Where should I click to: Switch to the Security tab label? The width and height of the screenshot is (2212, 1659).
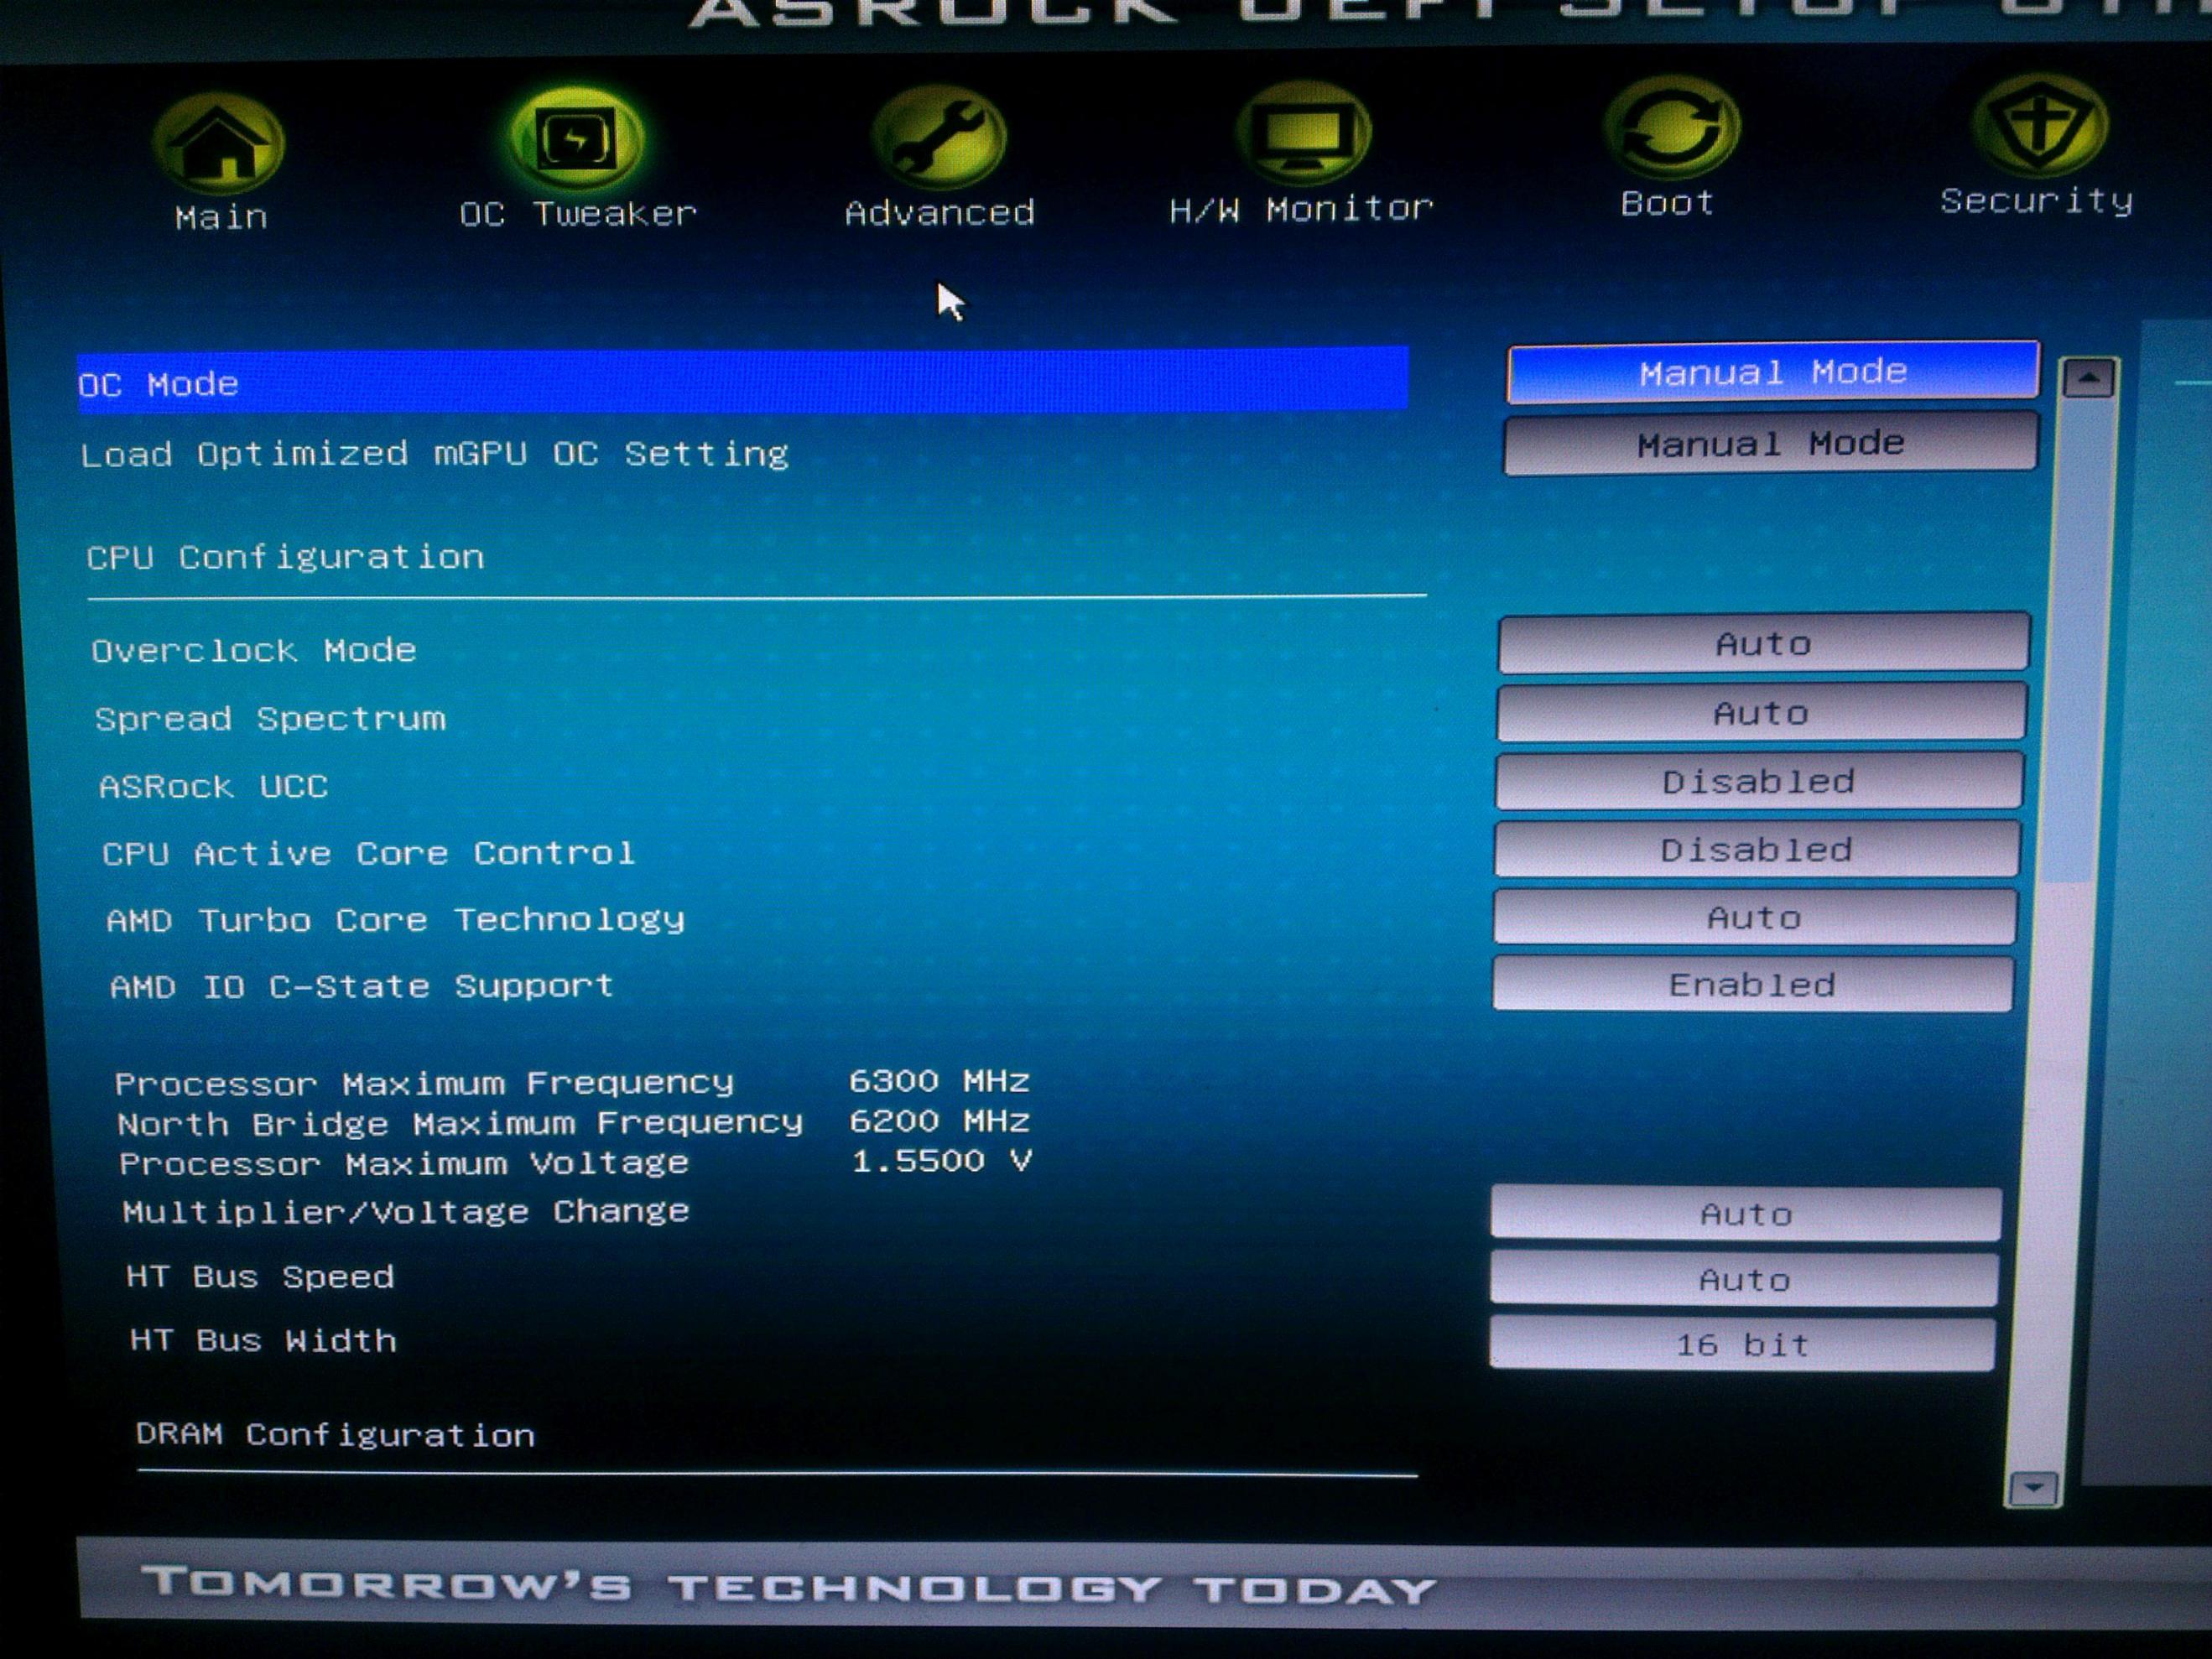[2036, 201]
